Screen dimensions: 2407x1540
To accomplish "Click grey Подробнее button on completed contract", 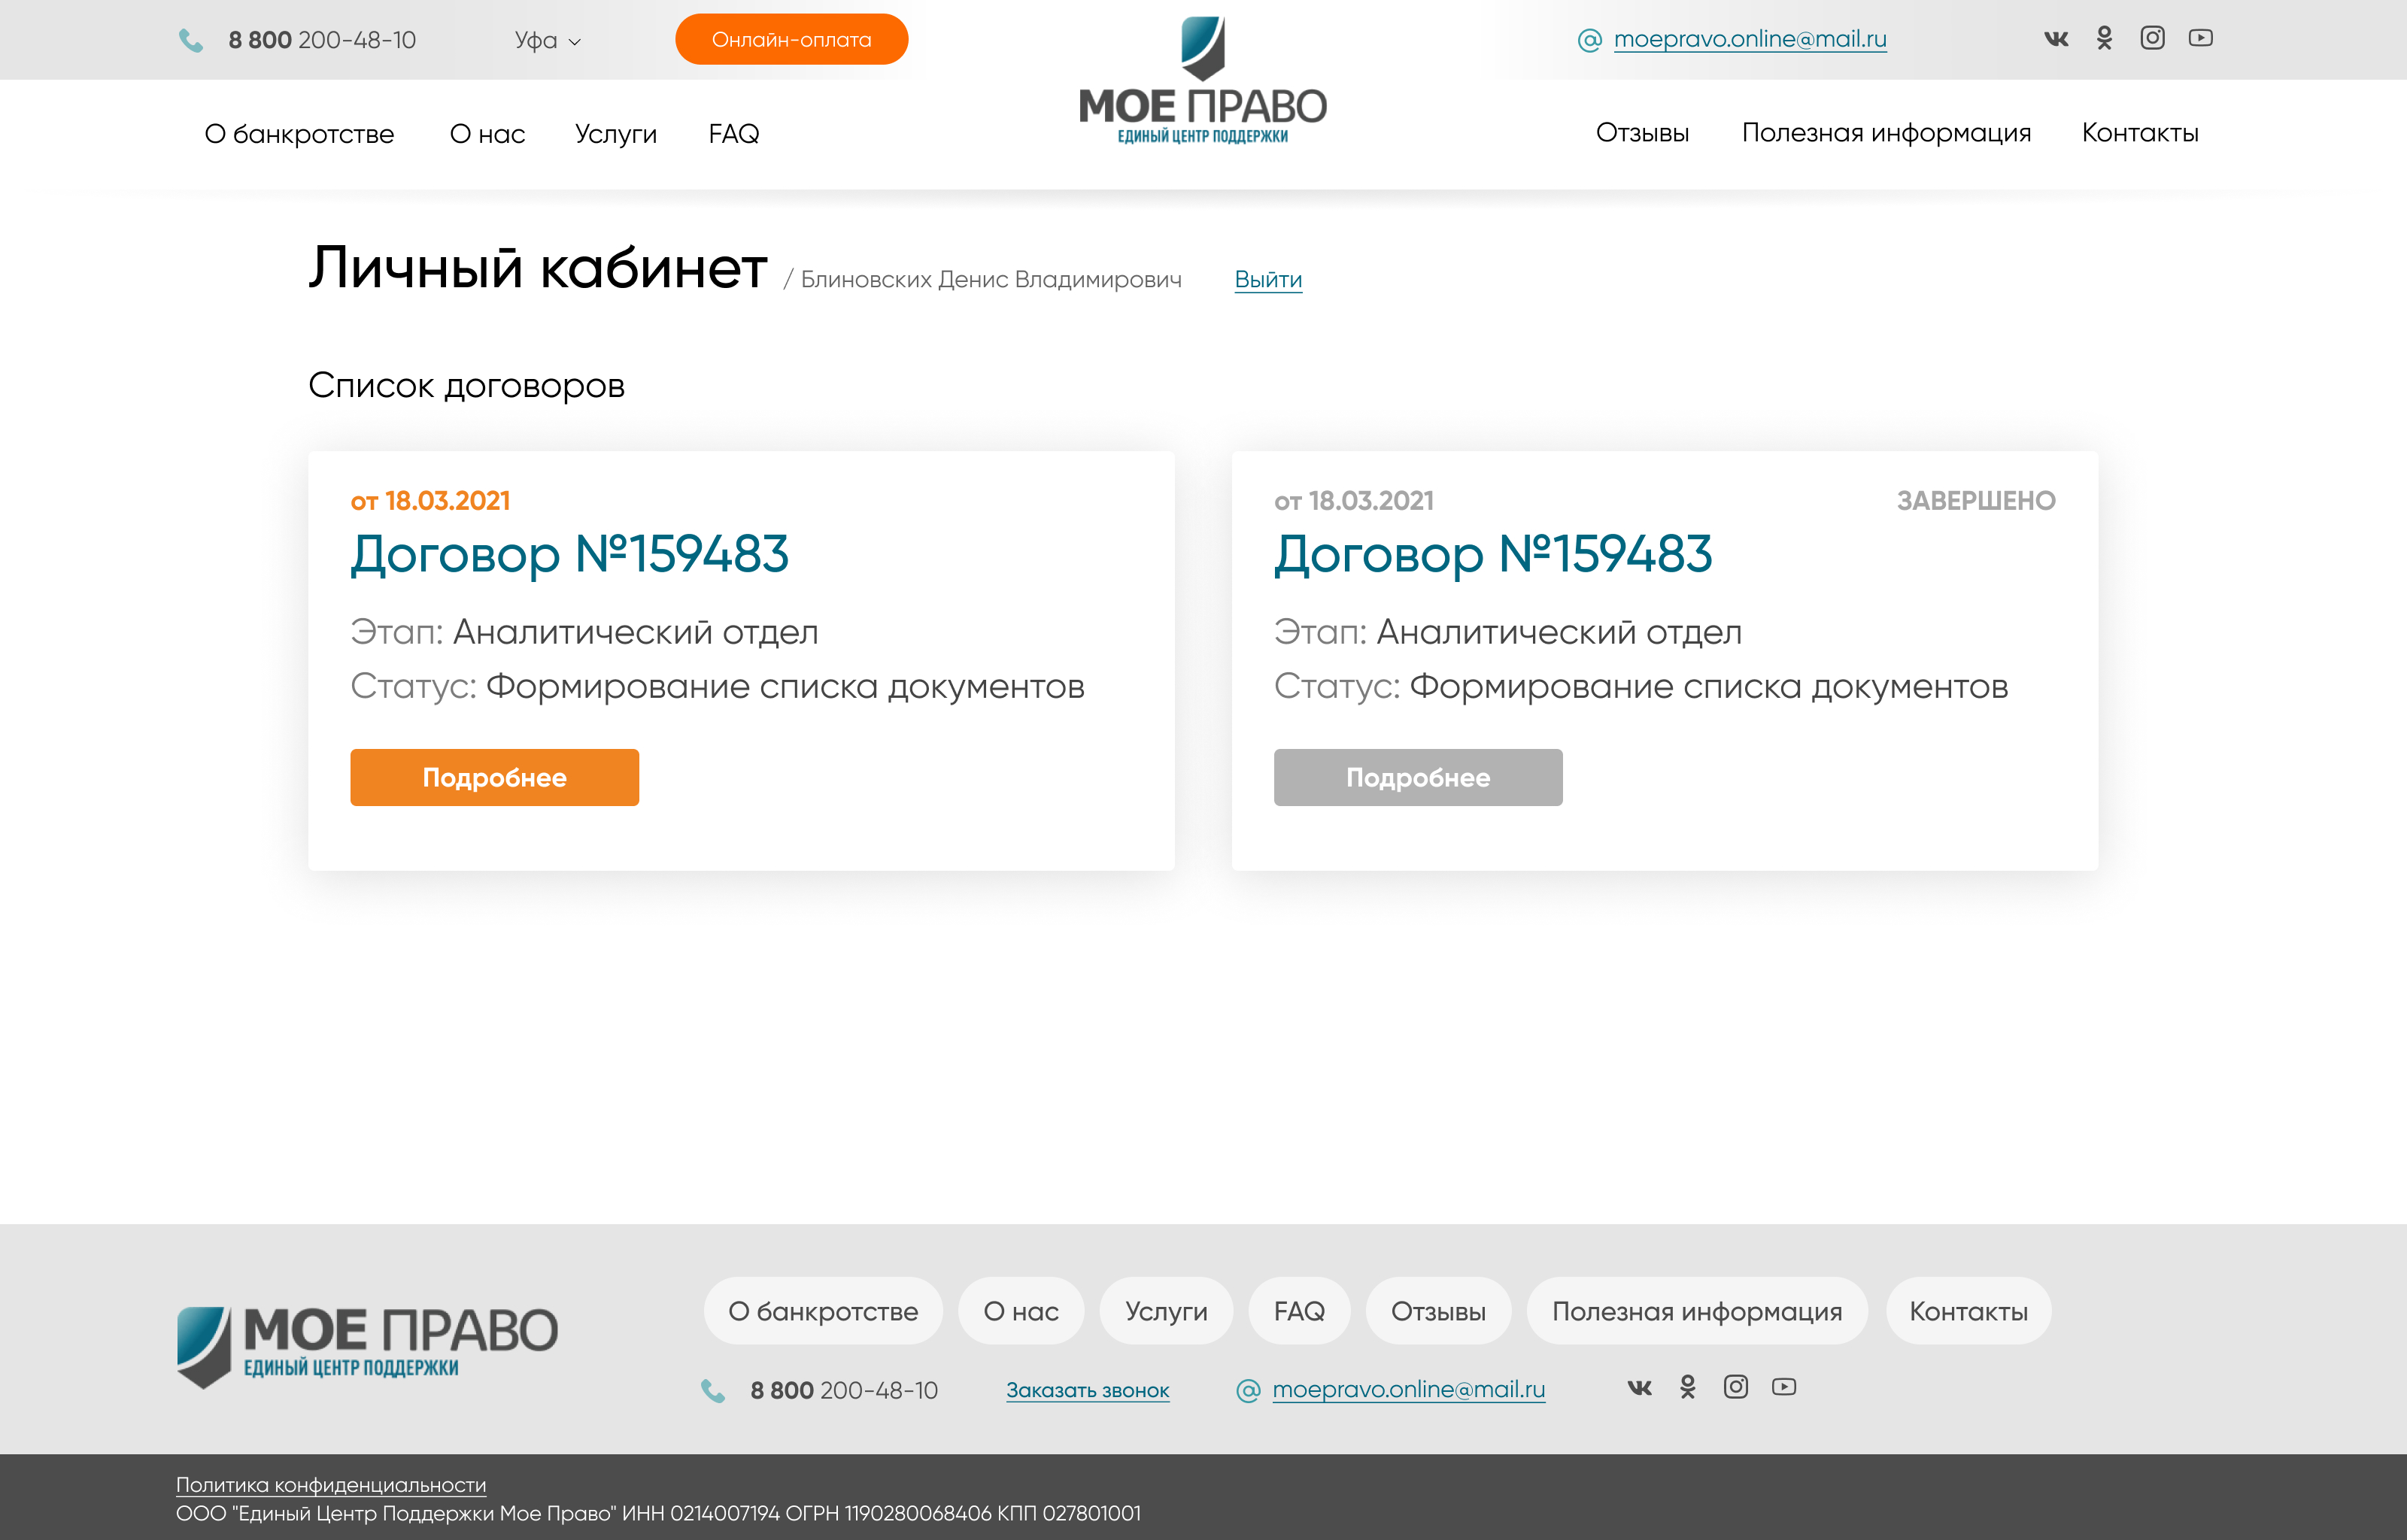I will tap(1417, 777).
